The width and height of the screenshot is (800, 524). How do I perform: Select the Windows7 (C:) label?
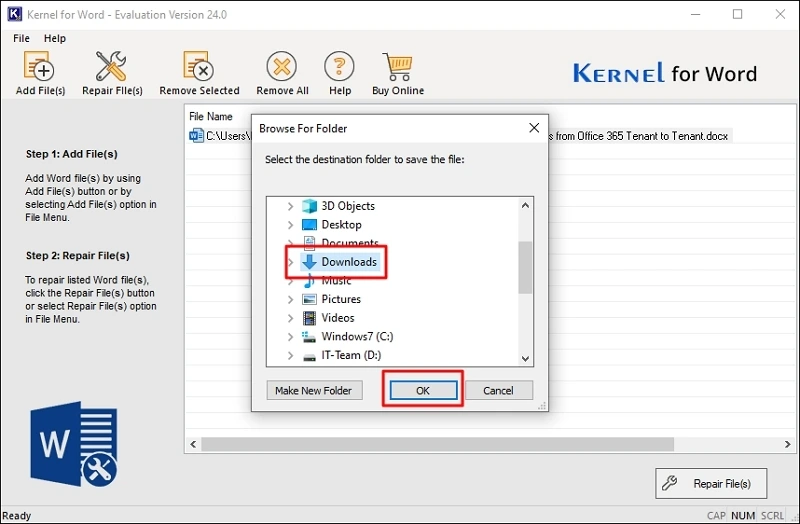(357, 337)
